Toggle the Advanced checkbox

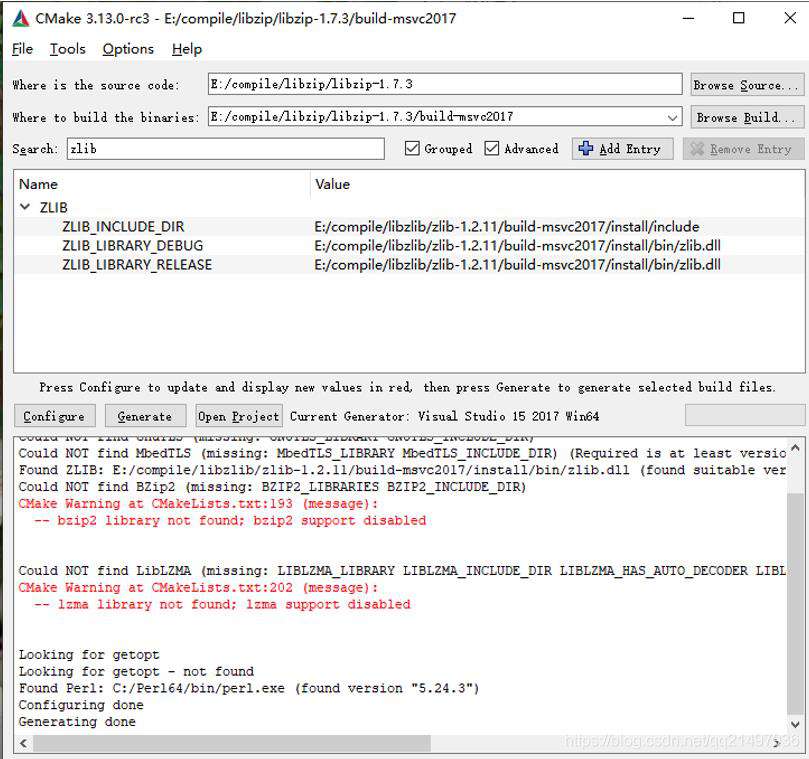(x=492, y=149)
